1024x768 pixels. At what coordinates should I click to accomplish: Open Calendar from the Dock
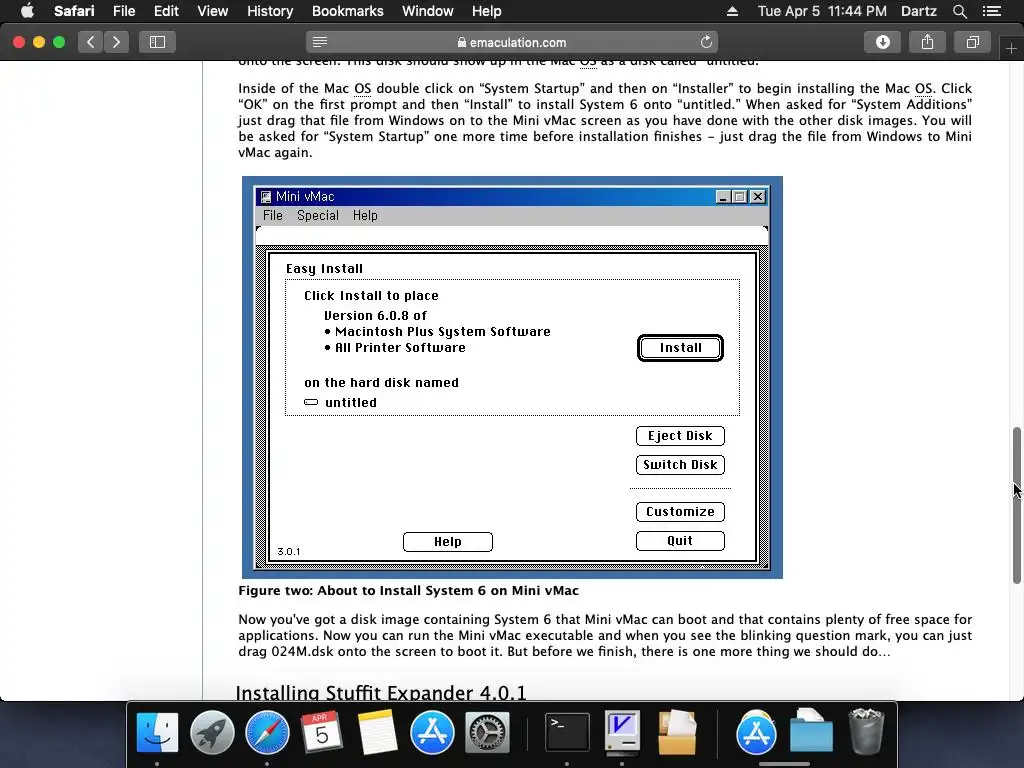point(322,732)
